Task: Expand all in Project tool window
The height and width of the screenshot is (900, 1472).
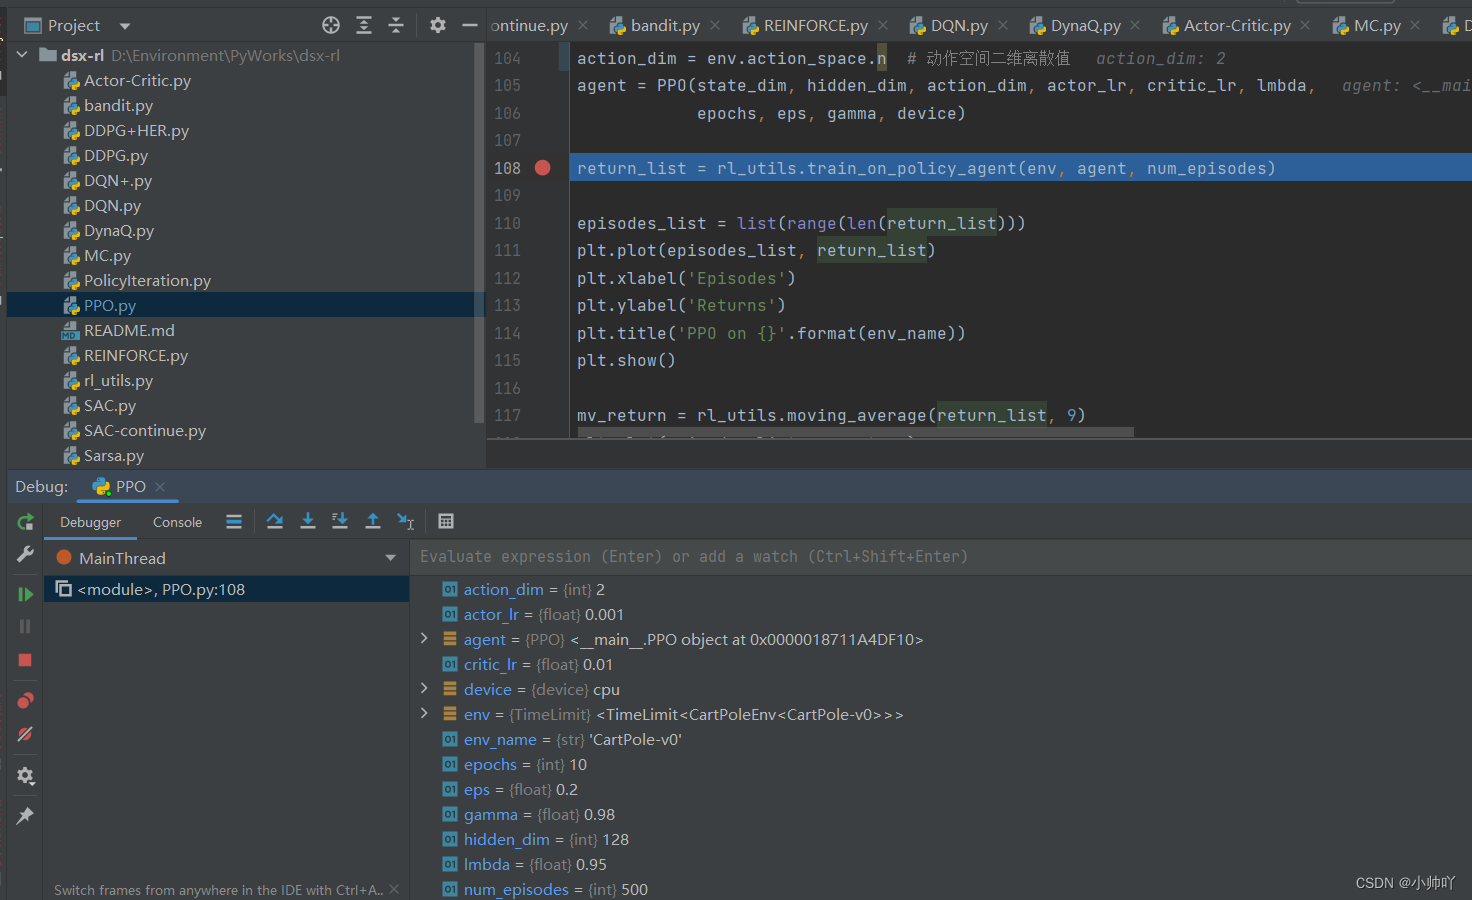Action: 364,25
